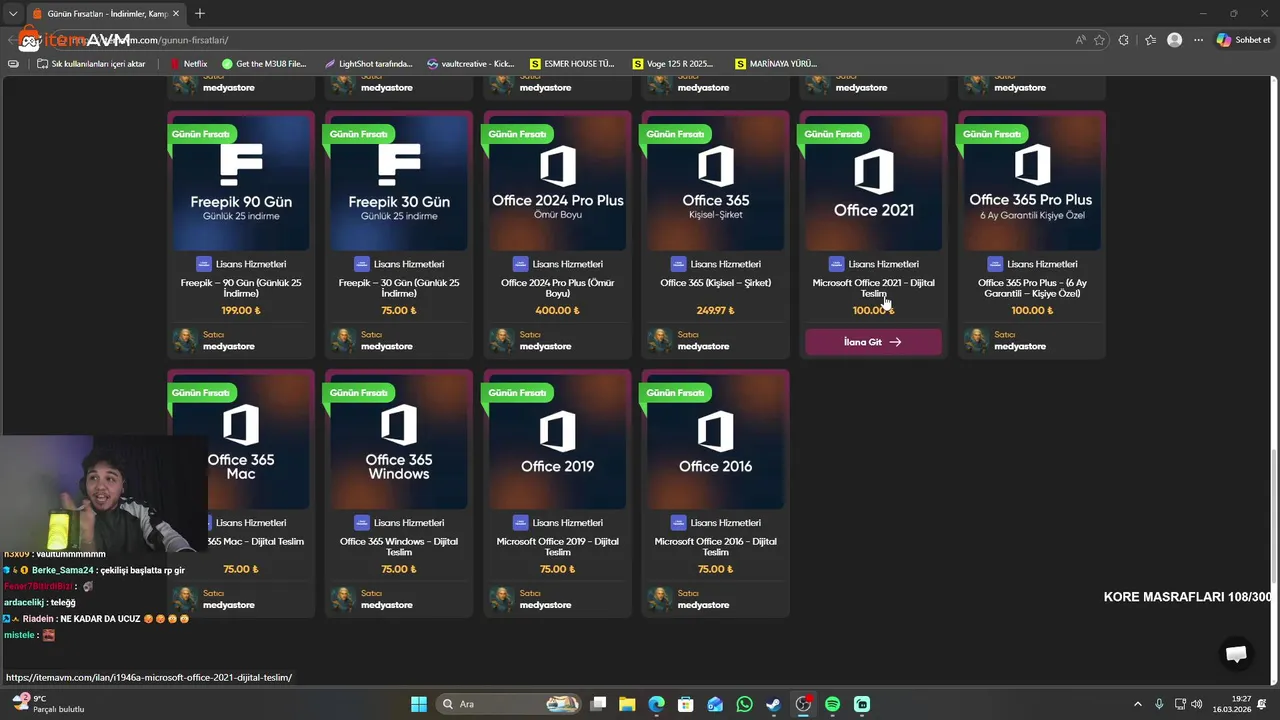Open the Office 2016 product image

(715, 440)
